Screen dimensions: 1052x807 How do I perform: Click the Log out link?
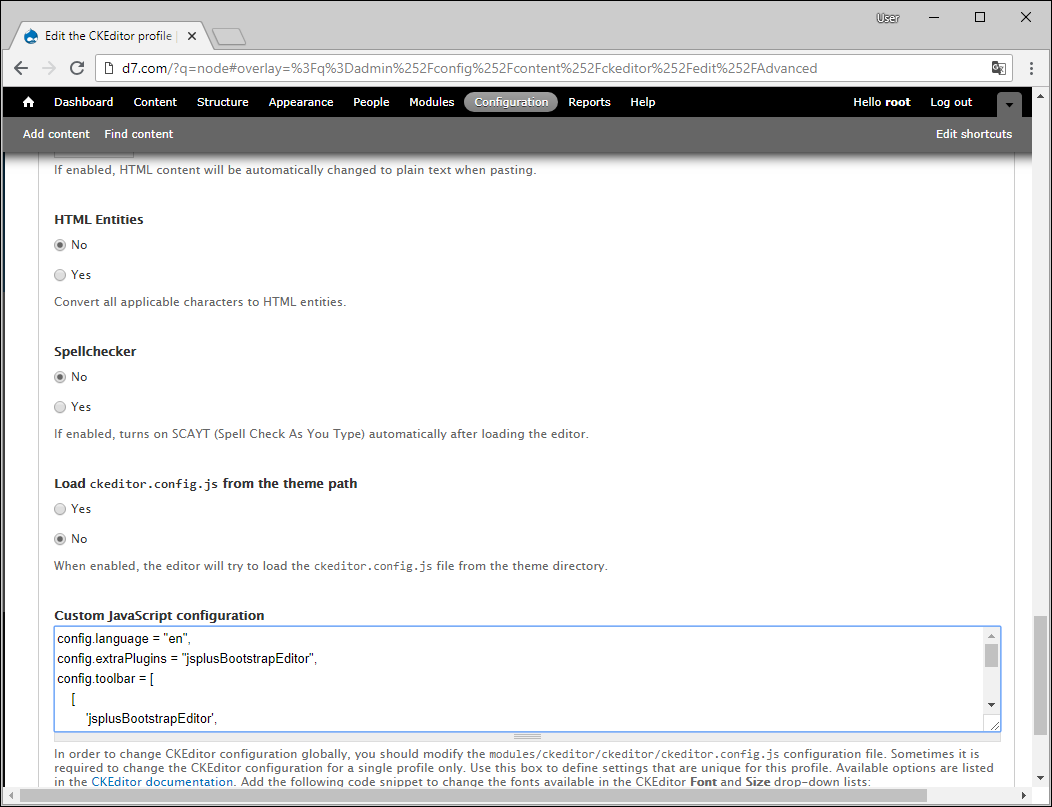[x=951, y=102]
